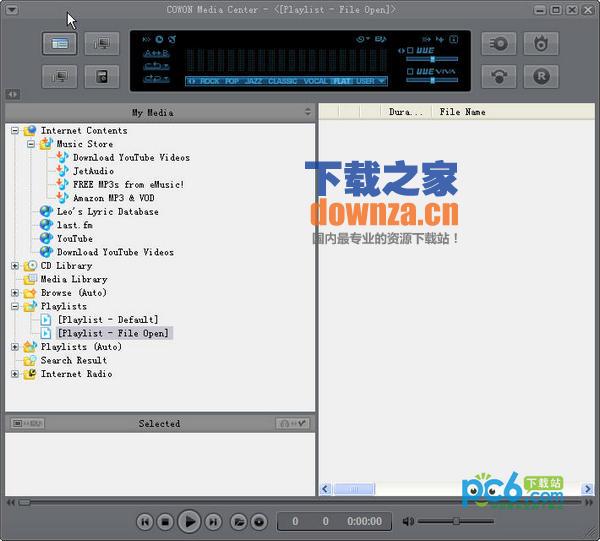
Task: Click the Open File folder icon
Action: tap(239, 521)
